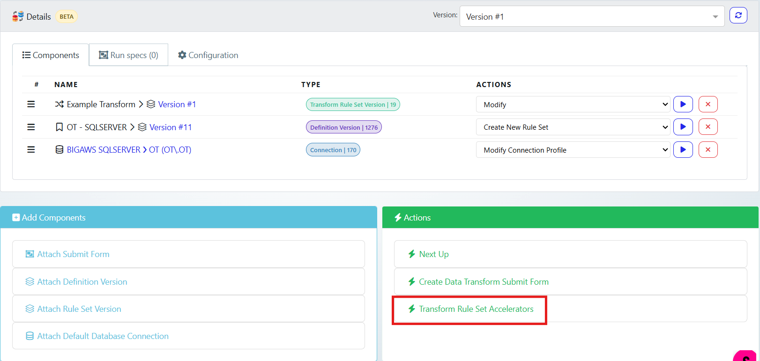The width and height of the screenshot is (760, 361).
Task: Open the Modify Connection Profile dropdown
Action: pyautogui.click(x=573, y=150)
